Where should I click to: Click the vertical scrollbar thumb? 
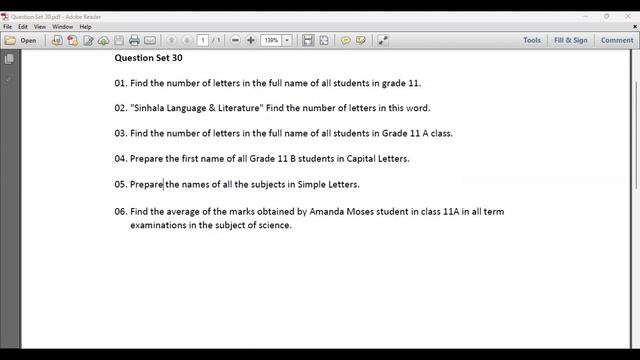pos(636,135)
